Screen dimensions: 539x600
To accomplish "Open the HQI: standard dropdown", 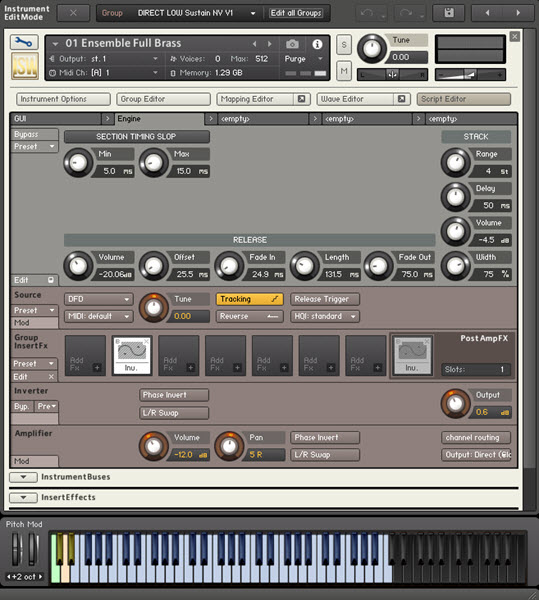I will pyautogui.click(x=325, y=316).
